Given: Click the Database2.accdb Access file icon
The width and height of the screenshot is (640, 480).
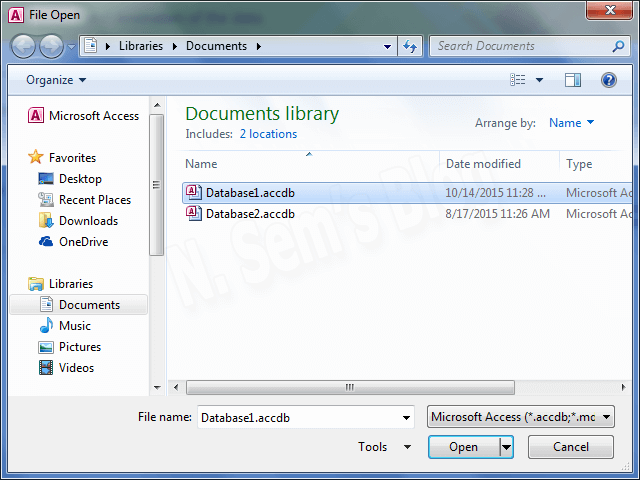Looking at the screenshot, I should 193,213.
